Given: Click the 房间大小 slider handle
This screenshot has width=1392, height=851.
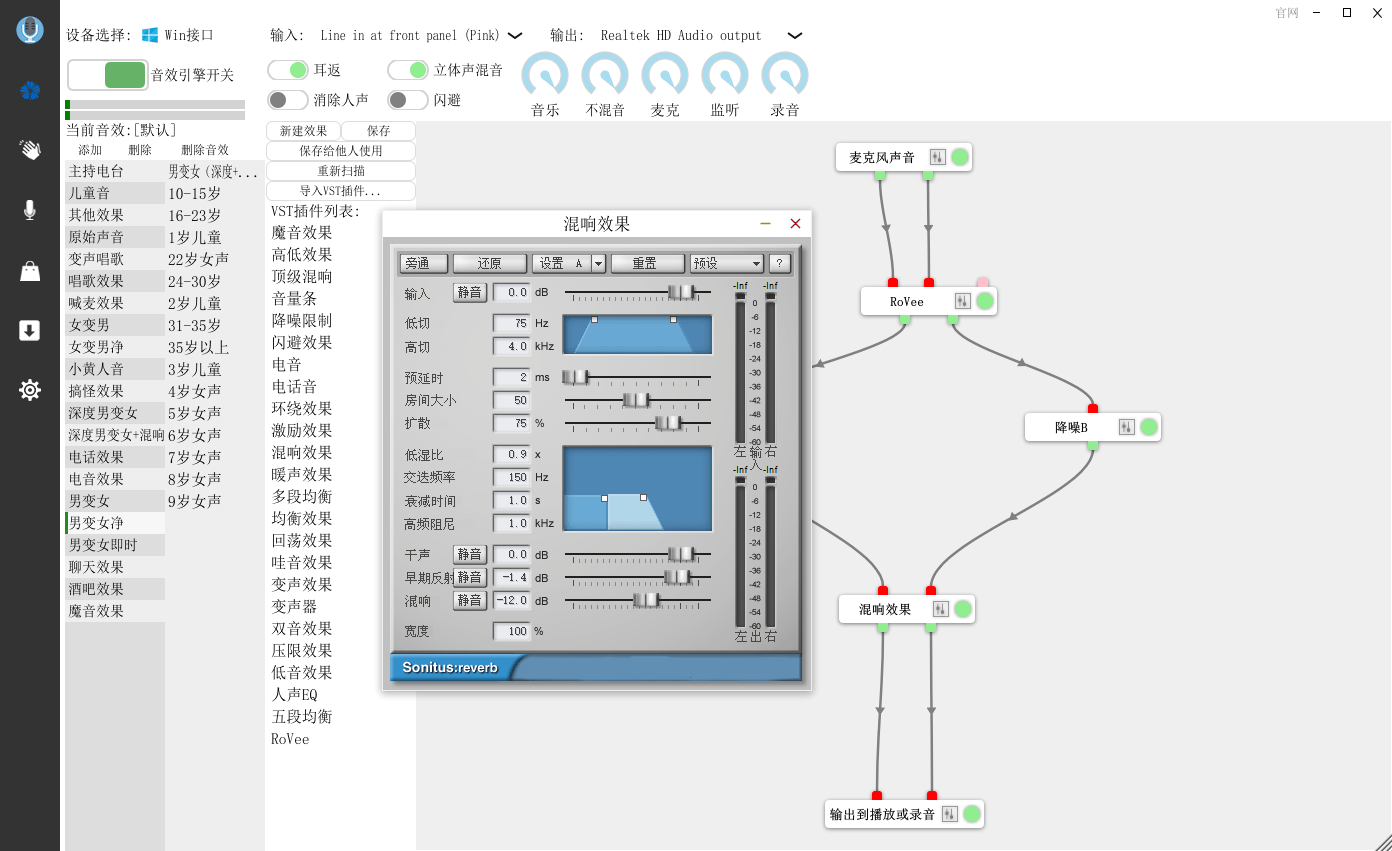Looking at the screenshot, I should click(x=636, y=400).
